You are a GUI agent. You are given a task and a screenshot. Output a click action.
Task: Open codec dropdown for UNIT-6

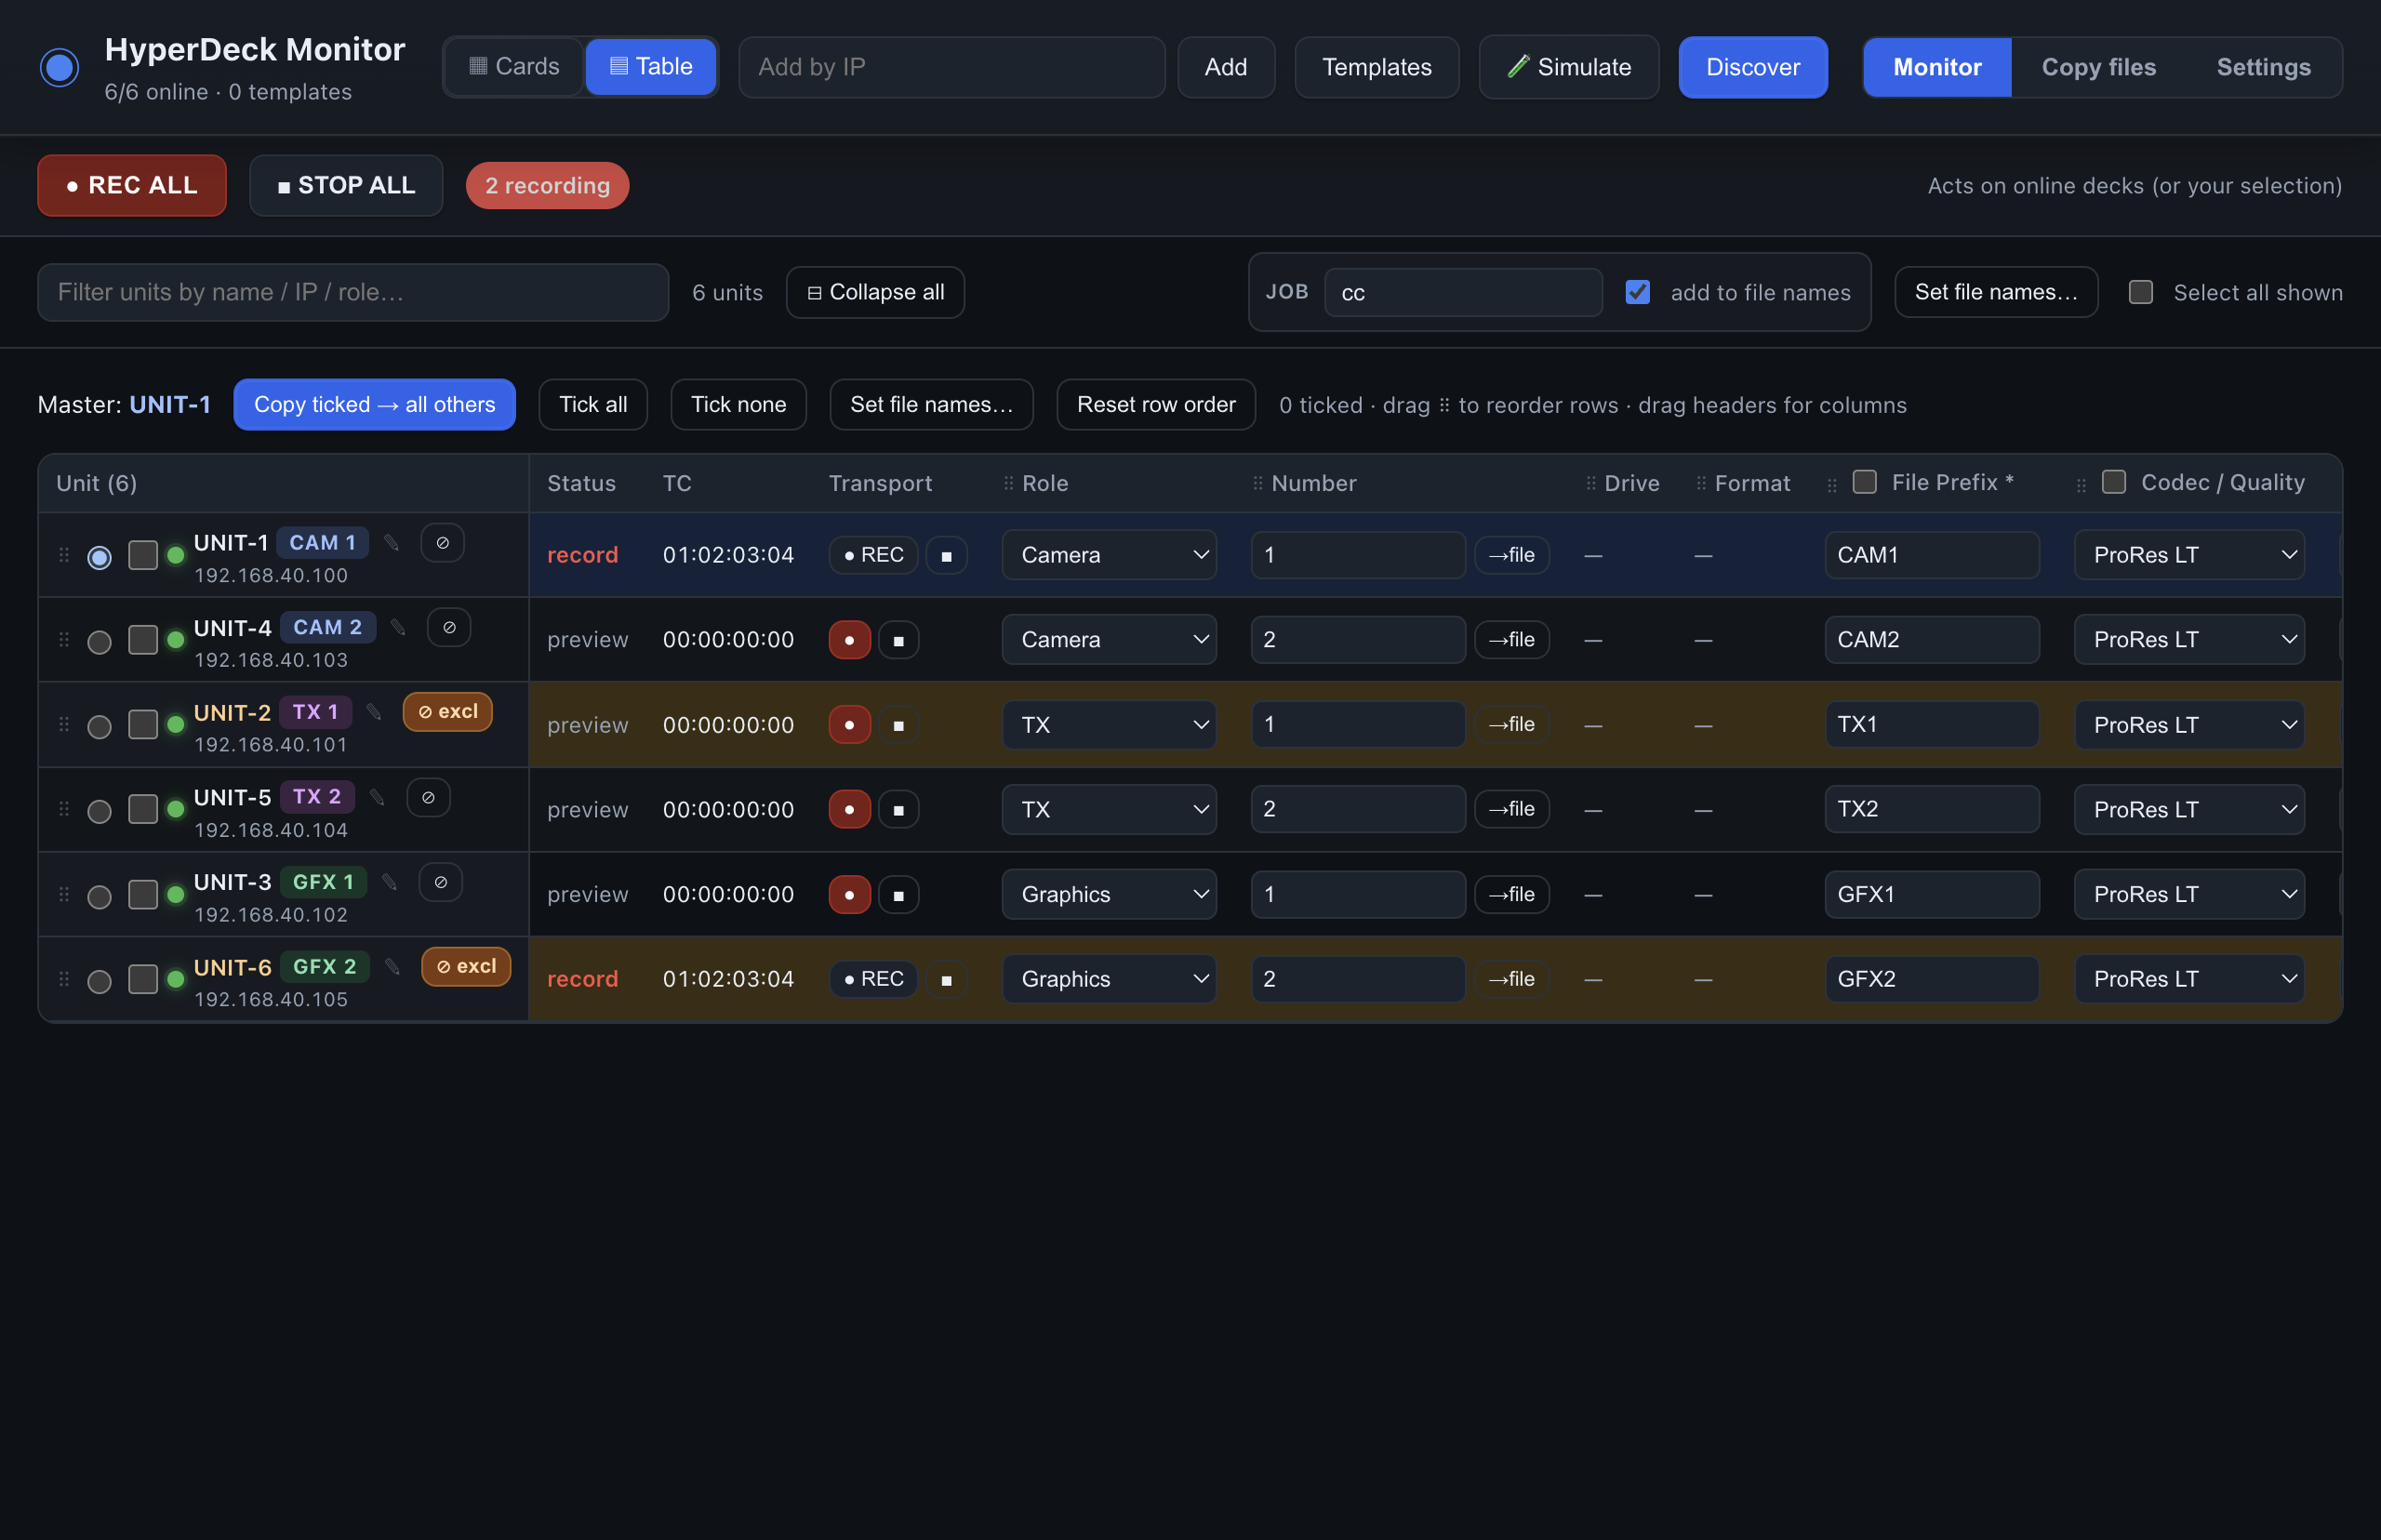pyautogui.click(x=2189, y=979)
